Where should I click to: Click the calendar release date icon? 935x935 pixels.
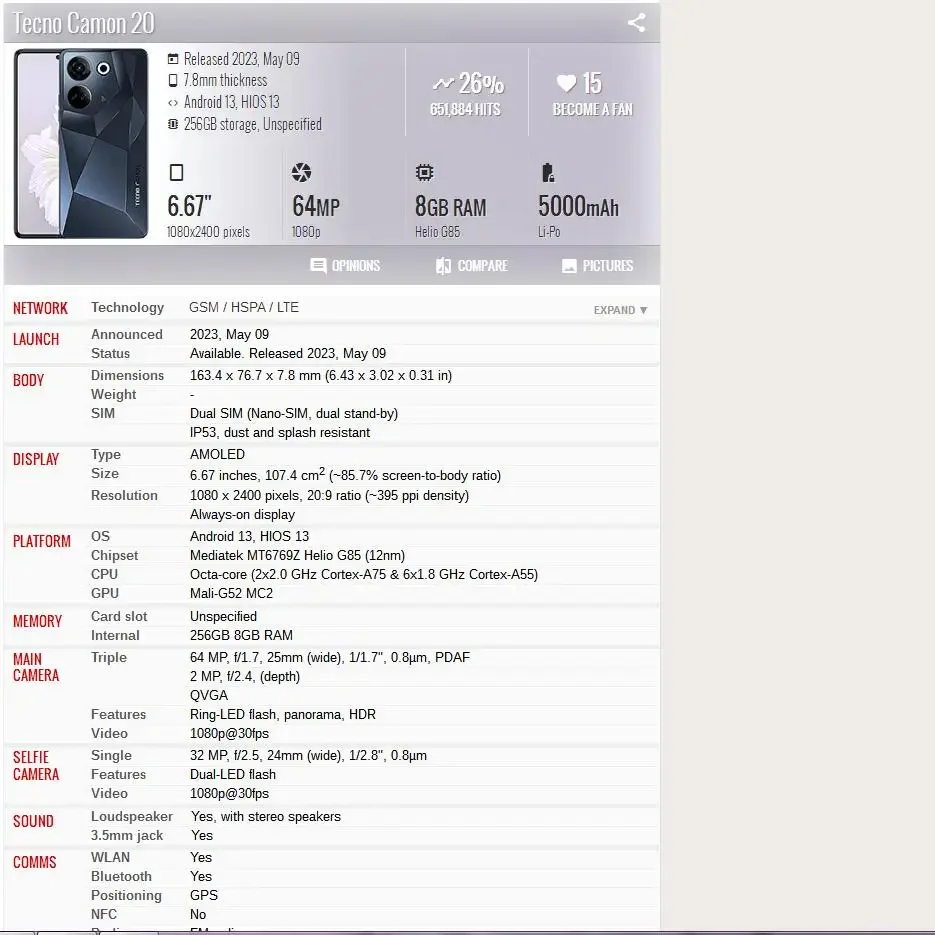[x=173, y=59]
